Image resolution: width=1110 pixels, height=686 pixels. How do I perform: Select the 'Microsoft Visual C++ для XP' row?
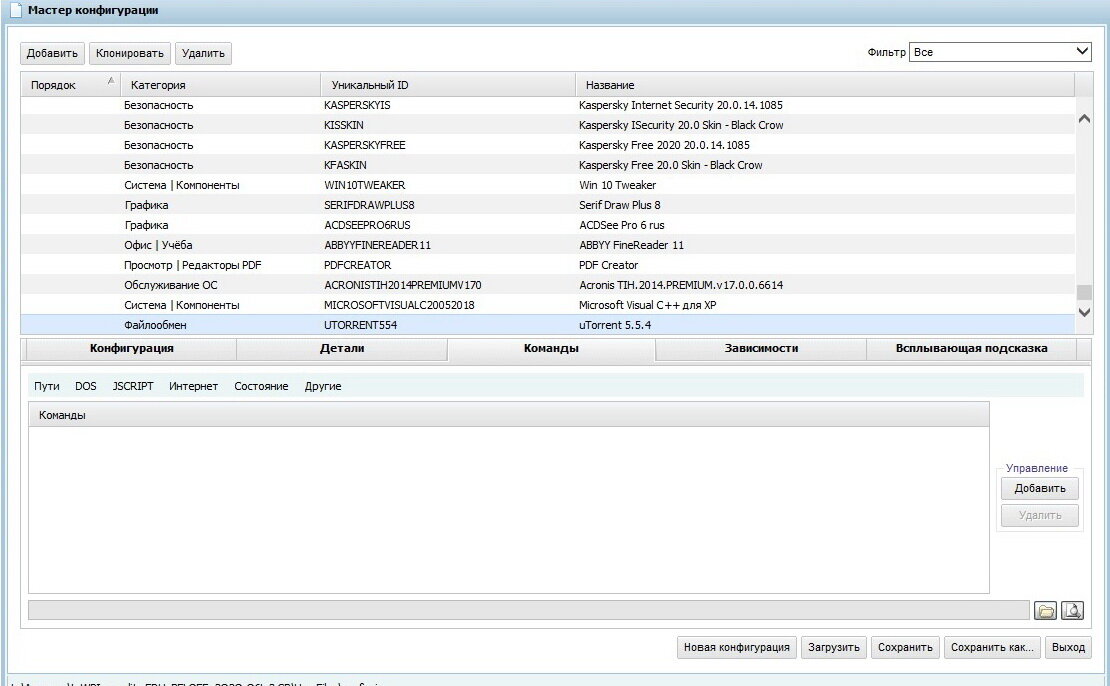pyautogui.click(x=547, y=305)
